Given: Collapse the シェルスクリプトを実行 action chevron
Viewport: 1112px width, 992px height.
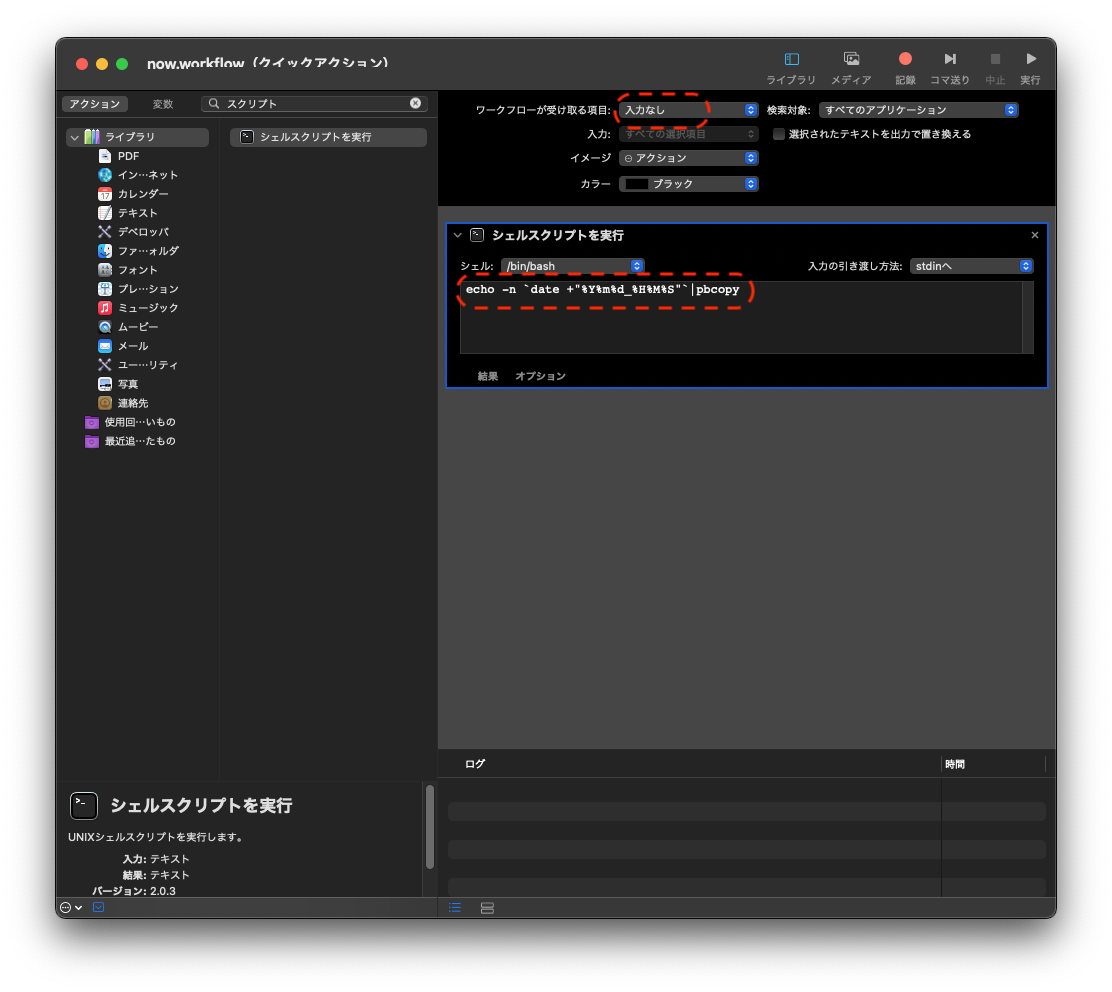Looking at the screenshot, I should pyautogui.click(x=457, y=235).
